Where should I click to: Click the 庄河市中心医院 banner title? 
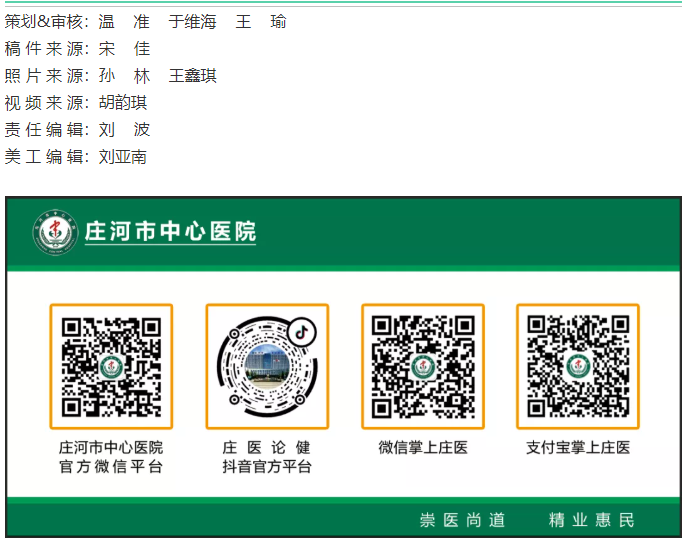[170, 231]
